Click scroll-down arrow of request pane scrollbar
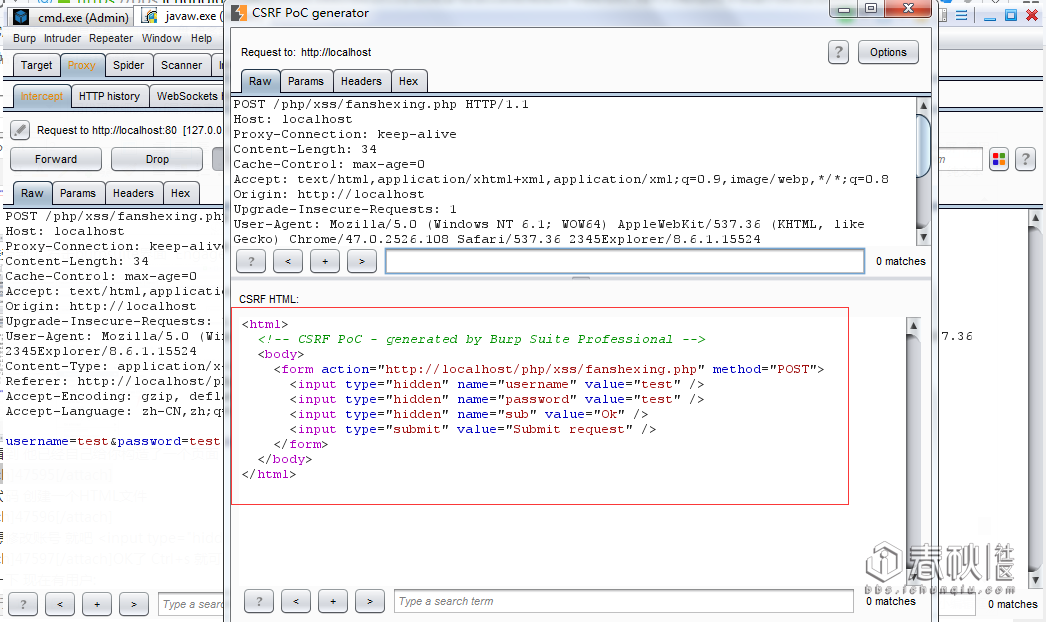Screen dimensions: 1046x622 point(923,237)
